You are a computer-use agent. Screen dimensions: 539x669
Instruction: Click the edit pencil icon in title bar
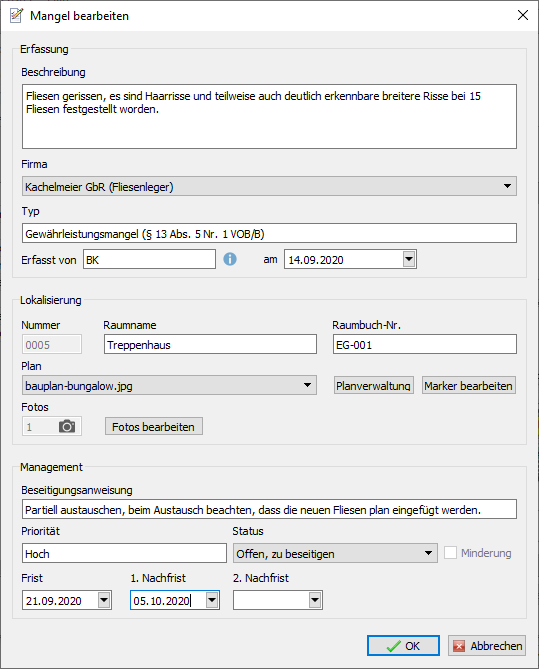click(x=17, y=15)
